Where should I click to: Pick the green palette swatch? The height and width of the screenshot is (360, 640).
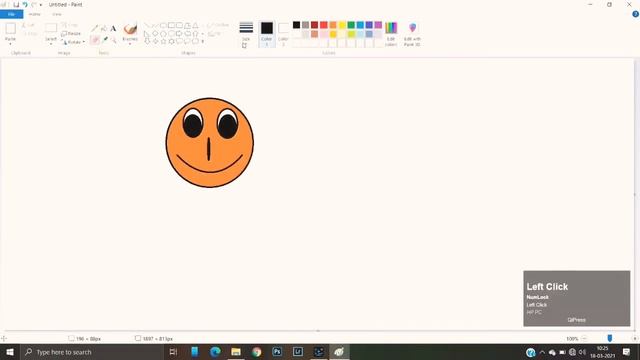351,25
